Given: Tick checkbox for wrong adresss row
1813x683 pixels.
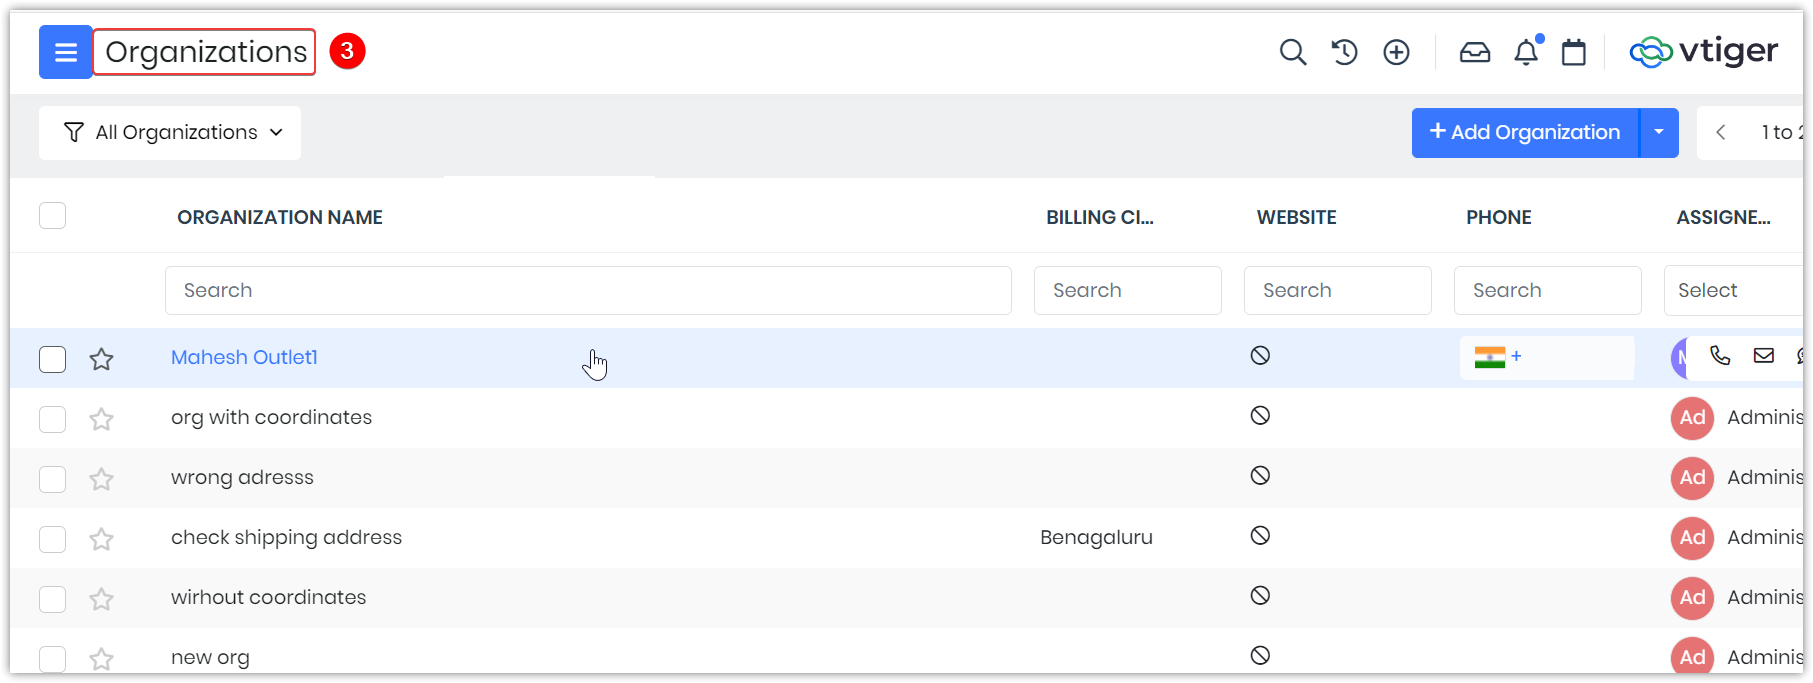Looking at the screenshot, I should pyautogui.click(x=52, y=479).
